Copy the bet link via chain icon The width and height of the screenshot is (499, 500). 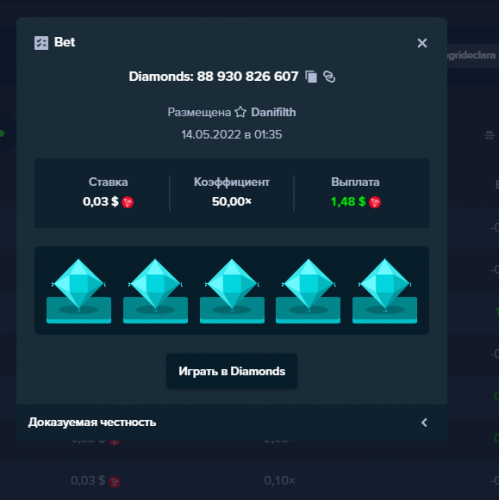(329, 77)
